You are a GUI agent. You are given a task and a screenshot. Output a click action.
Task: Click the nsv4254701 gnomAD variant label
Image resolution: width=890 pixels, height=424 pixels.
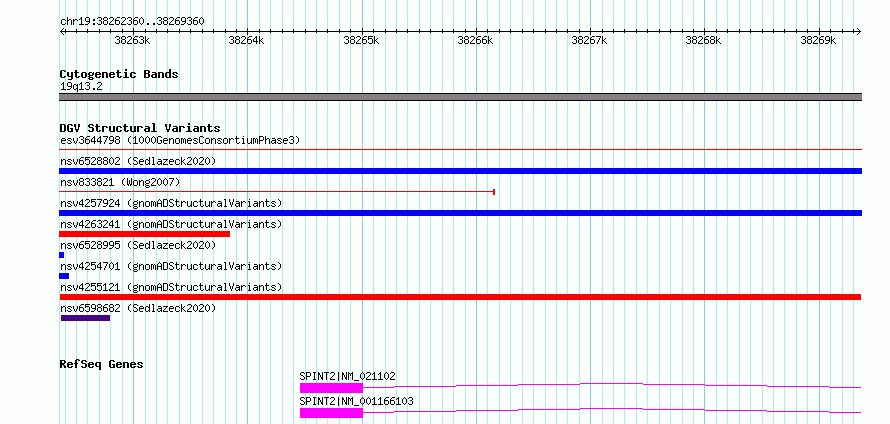[171, 266]
